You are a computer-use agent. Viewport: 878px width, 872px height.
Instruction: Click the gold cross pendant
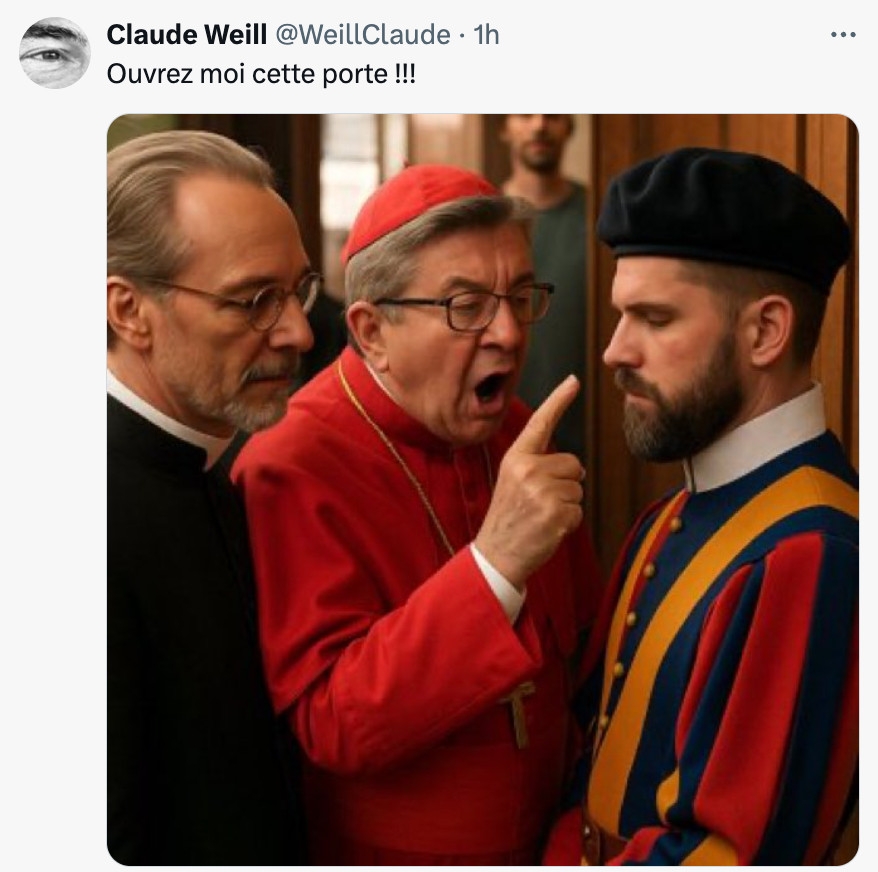coord(519,714)
